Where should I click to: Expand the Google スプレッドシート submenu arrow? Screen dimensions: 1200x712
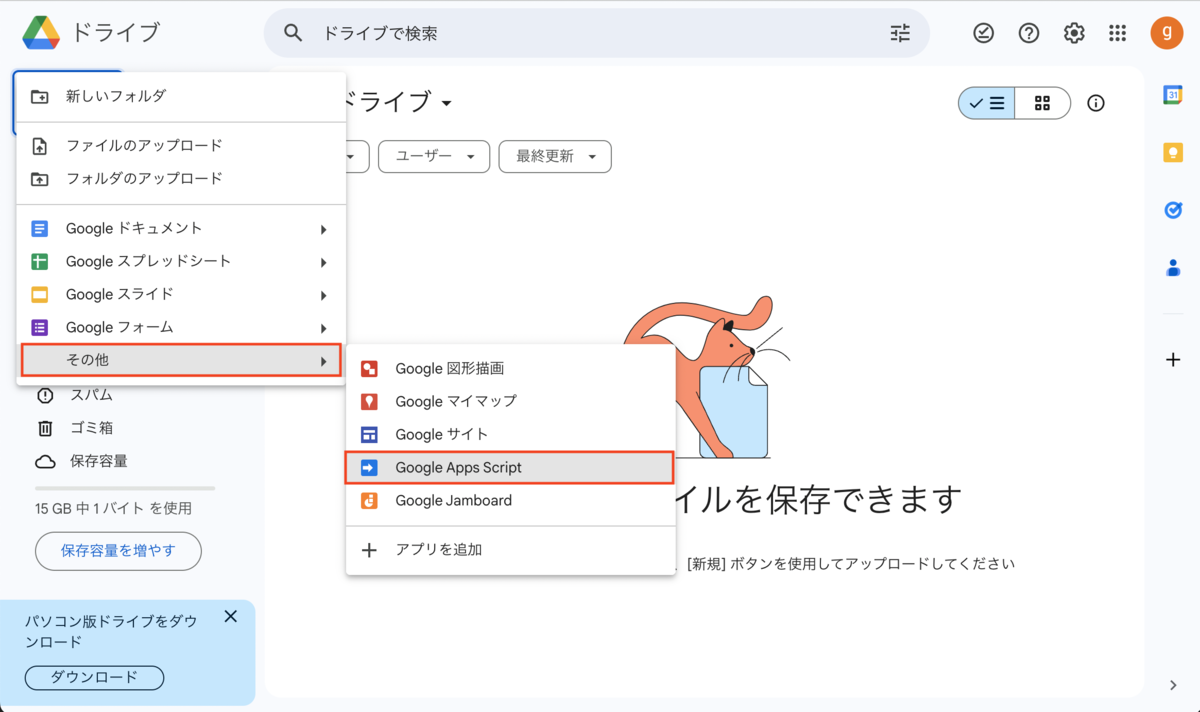click(324, 261)
